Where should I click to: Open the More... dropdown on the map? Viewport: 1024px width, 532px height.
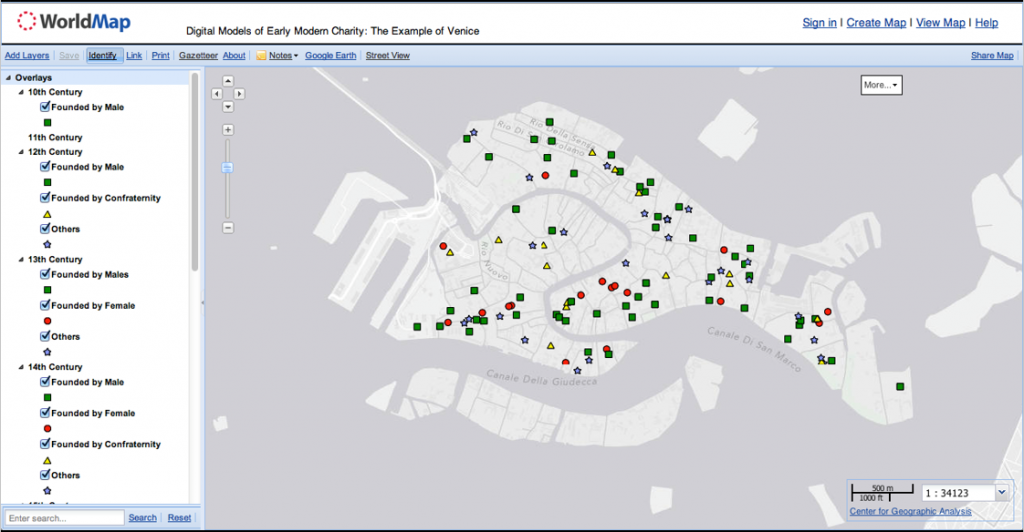881,85
